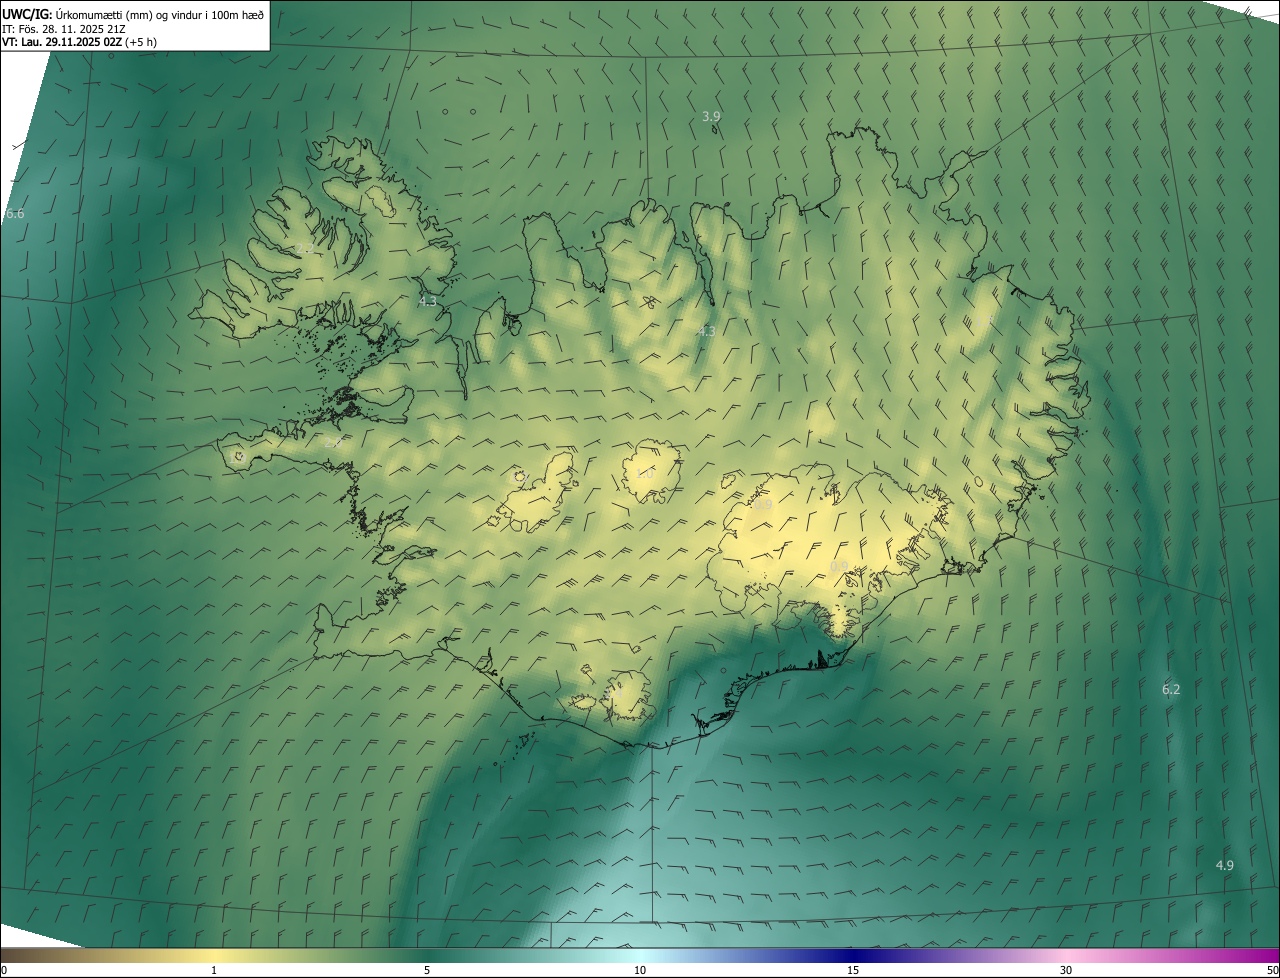This screenshot has width=1280, height=978.
Task: Click the '3.9' value label on the map
Action: [x=711, y=116]
